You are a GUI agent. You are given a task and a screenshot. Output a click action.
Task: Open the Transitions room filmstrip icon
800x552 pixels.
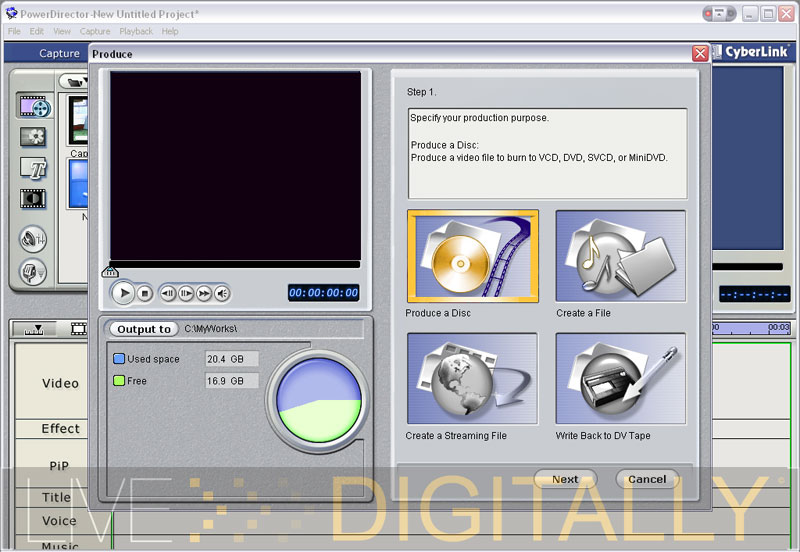pyautogui.click(x=33, y=199)
